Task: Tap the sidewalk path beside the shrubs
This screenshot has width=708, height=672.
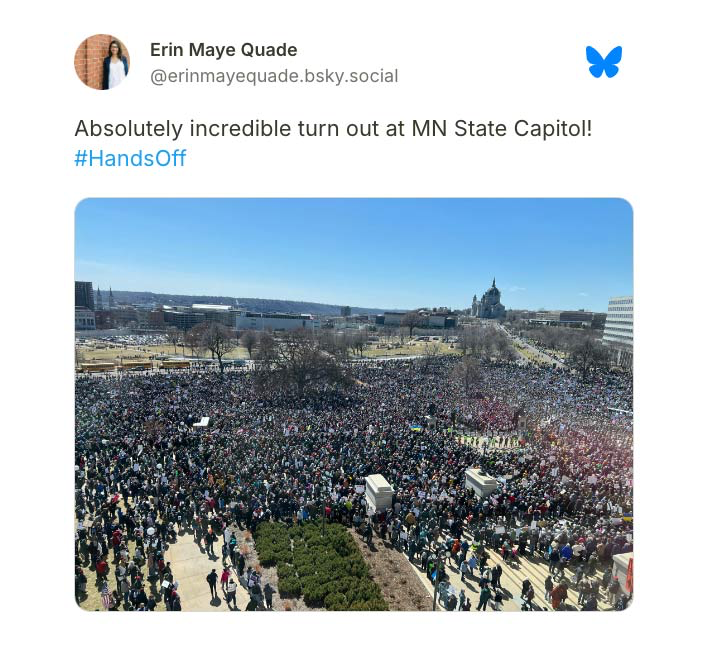Action: click(201, 574)
